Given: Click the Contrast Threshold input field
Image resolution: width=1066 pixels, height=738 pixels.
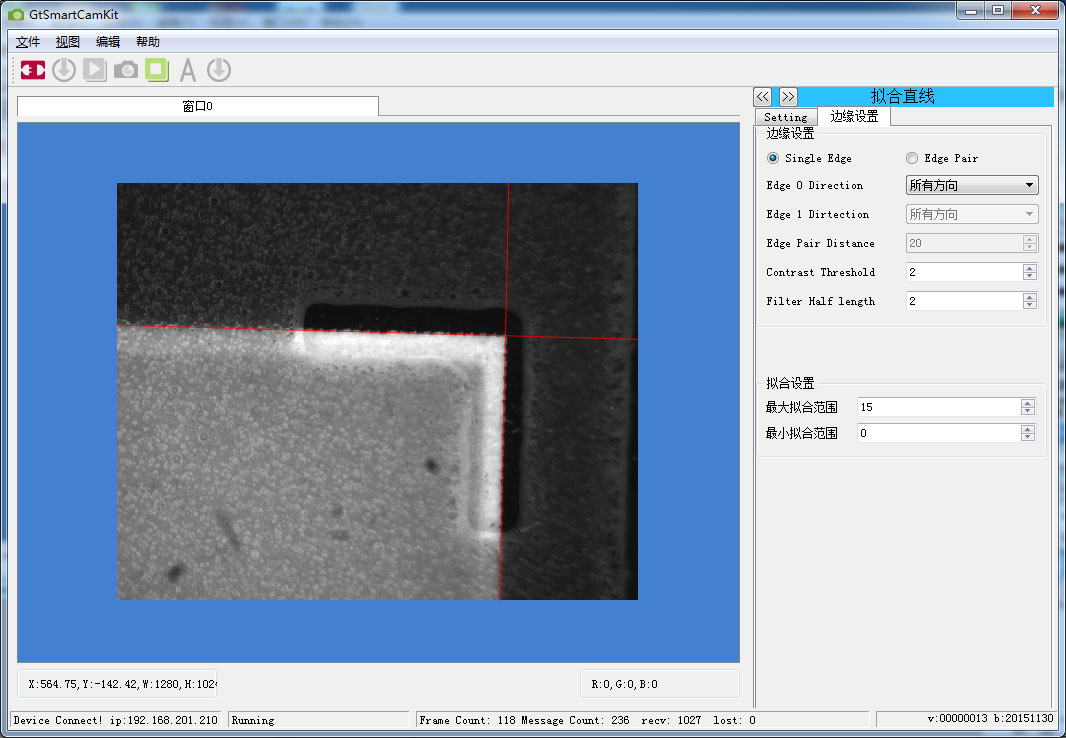Looking at the screenshot, I should (964, 273).
